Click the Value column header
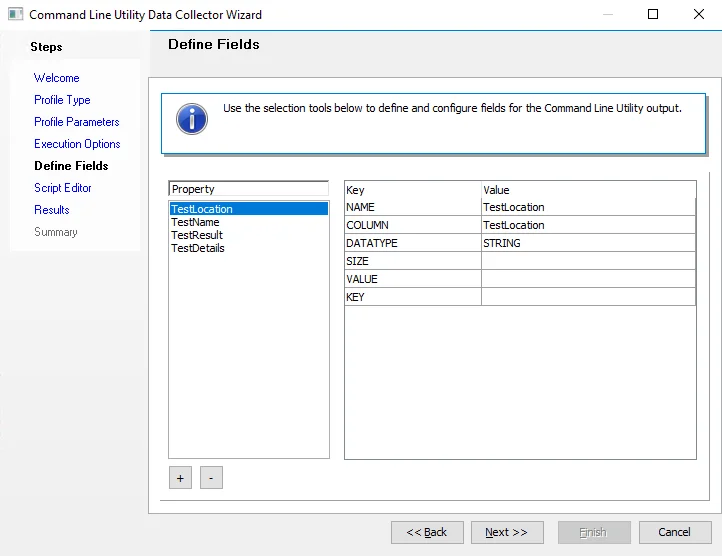Image resolution: width=722 pixels, height=556 pixels. coord(588,190)
